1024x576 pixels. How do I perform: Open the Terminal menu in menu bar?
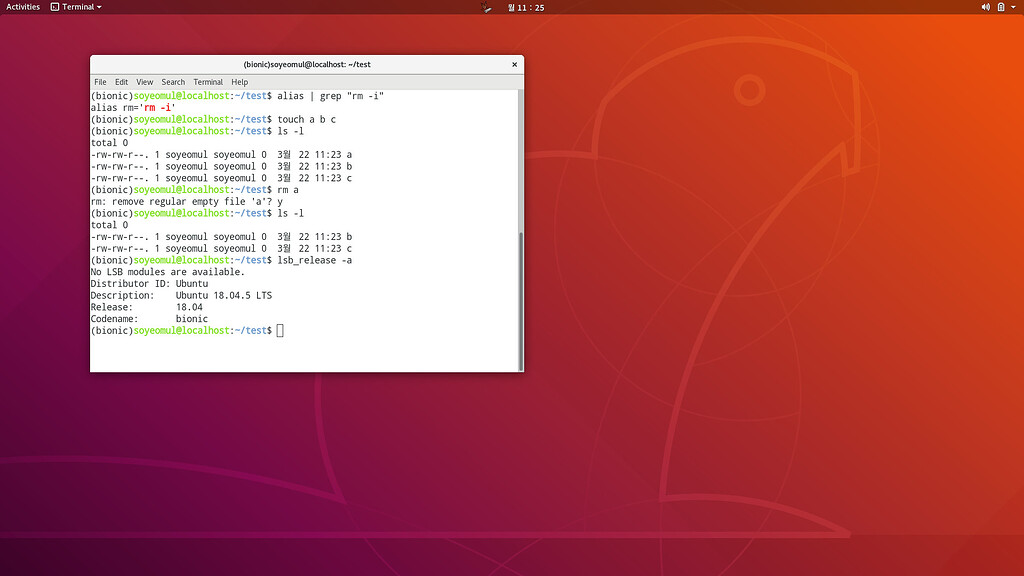[x=208, y=82]
